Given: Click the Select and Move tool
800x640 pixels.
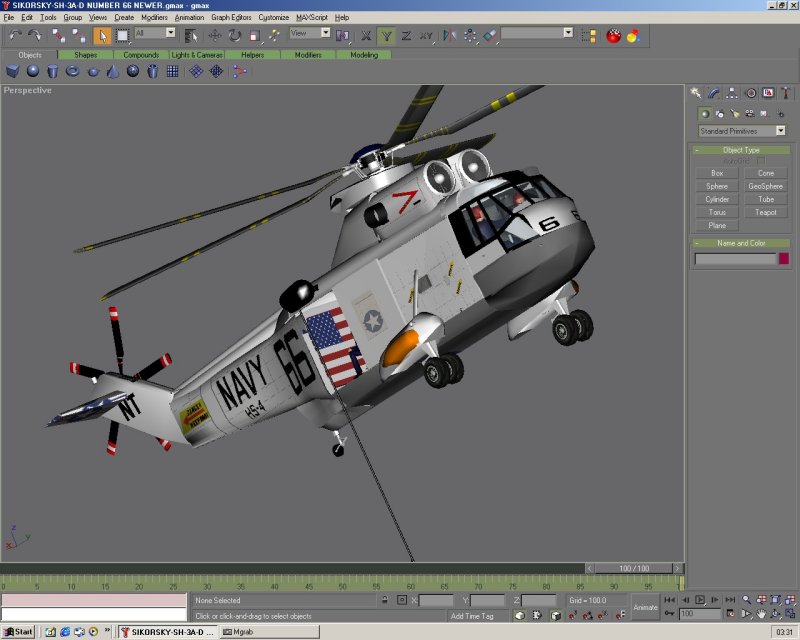Looking at the screenshot, I should (x=214, y=35).
